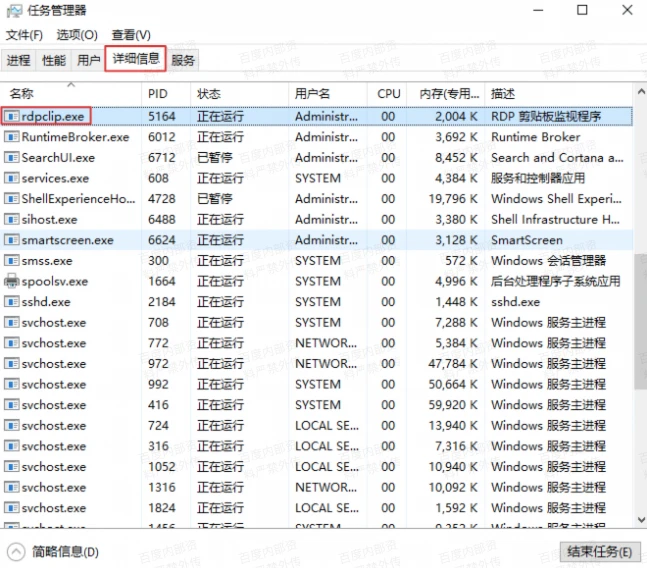The height and width of the screenshot is (568, 647).
Task: Click the SearchUI.exe process icon
Action: click(x=12, y=157)
